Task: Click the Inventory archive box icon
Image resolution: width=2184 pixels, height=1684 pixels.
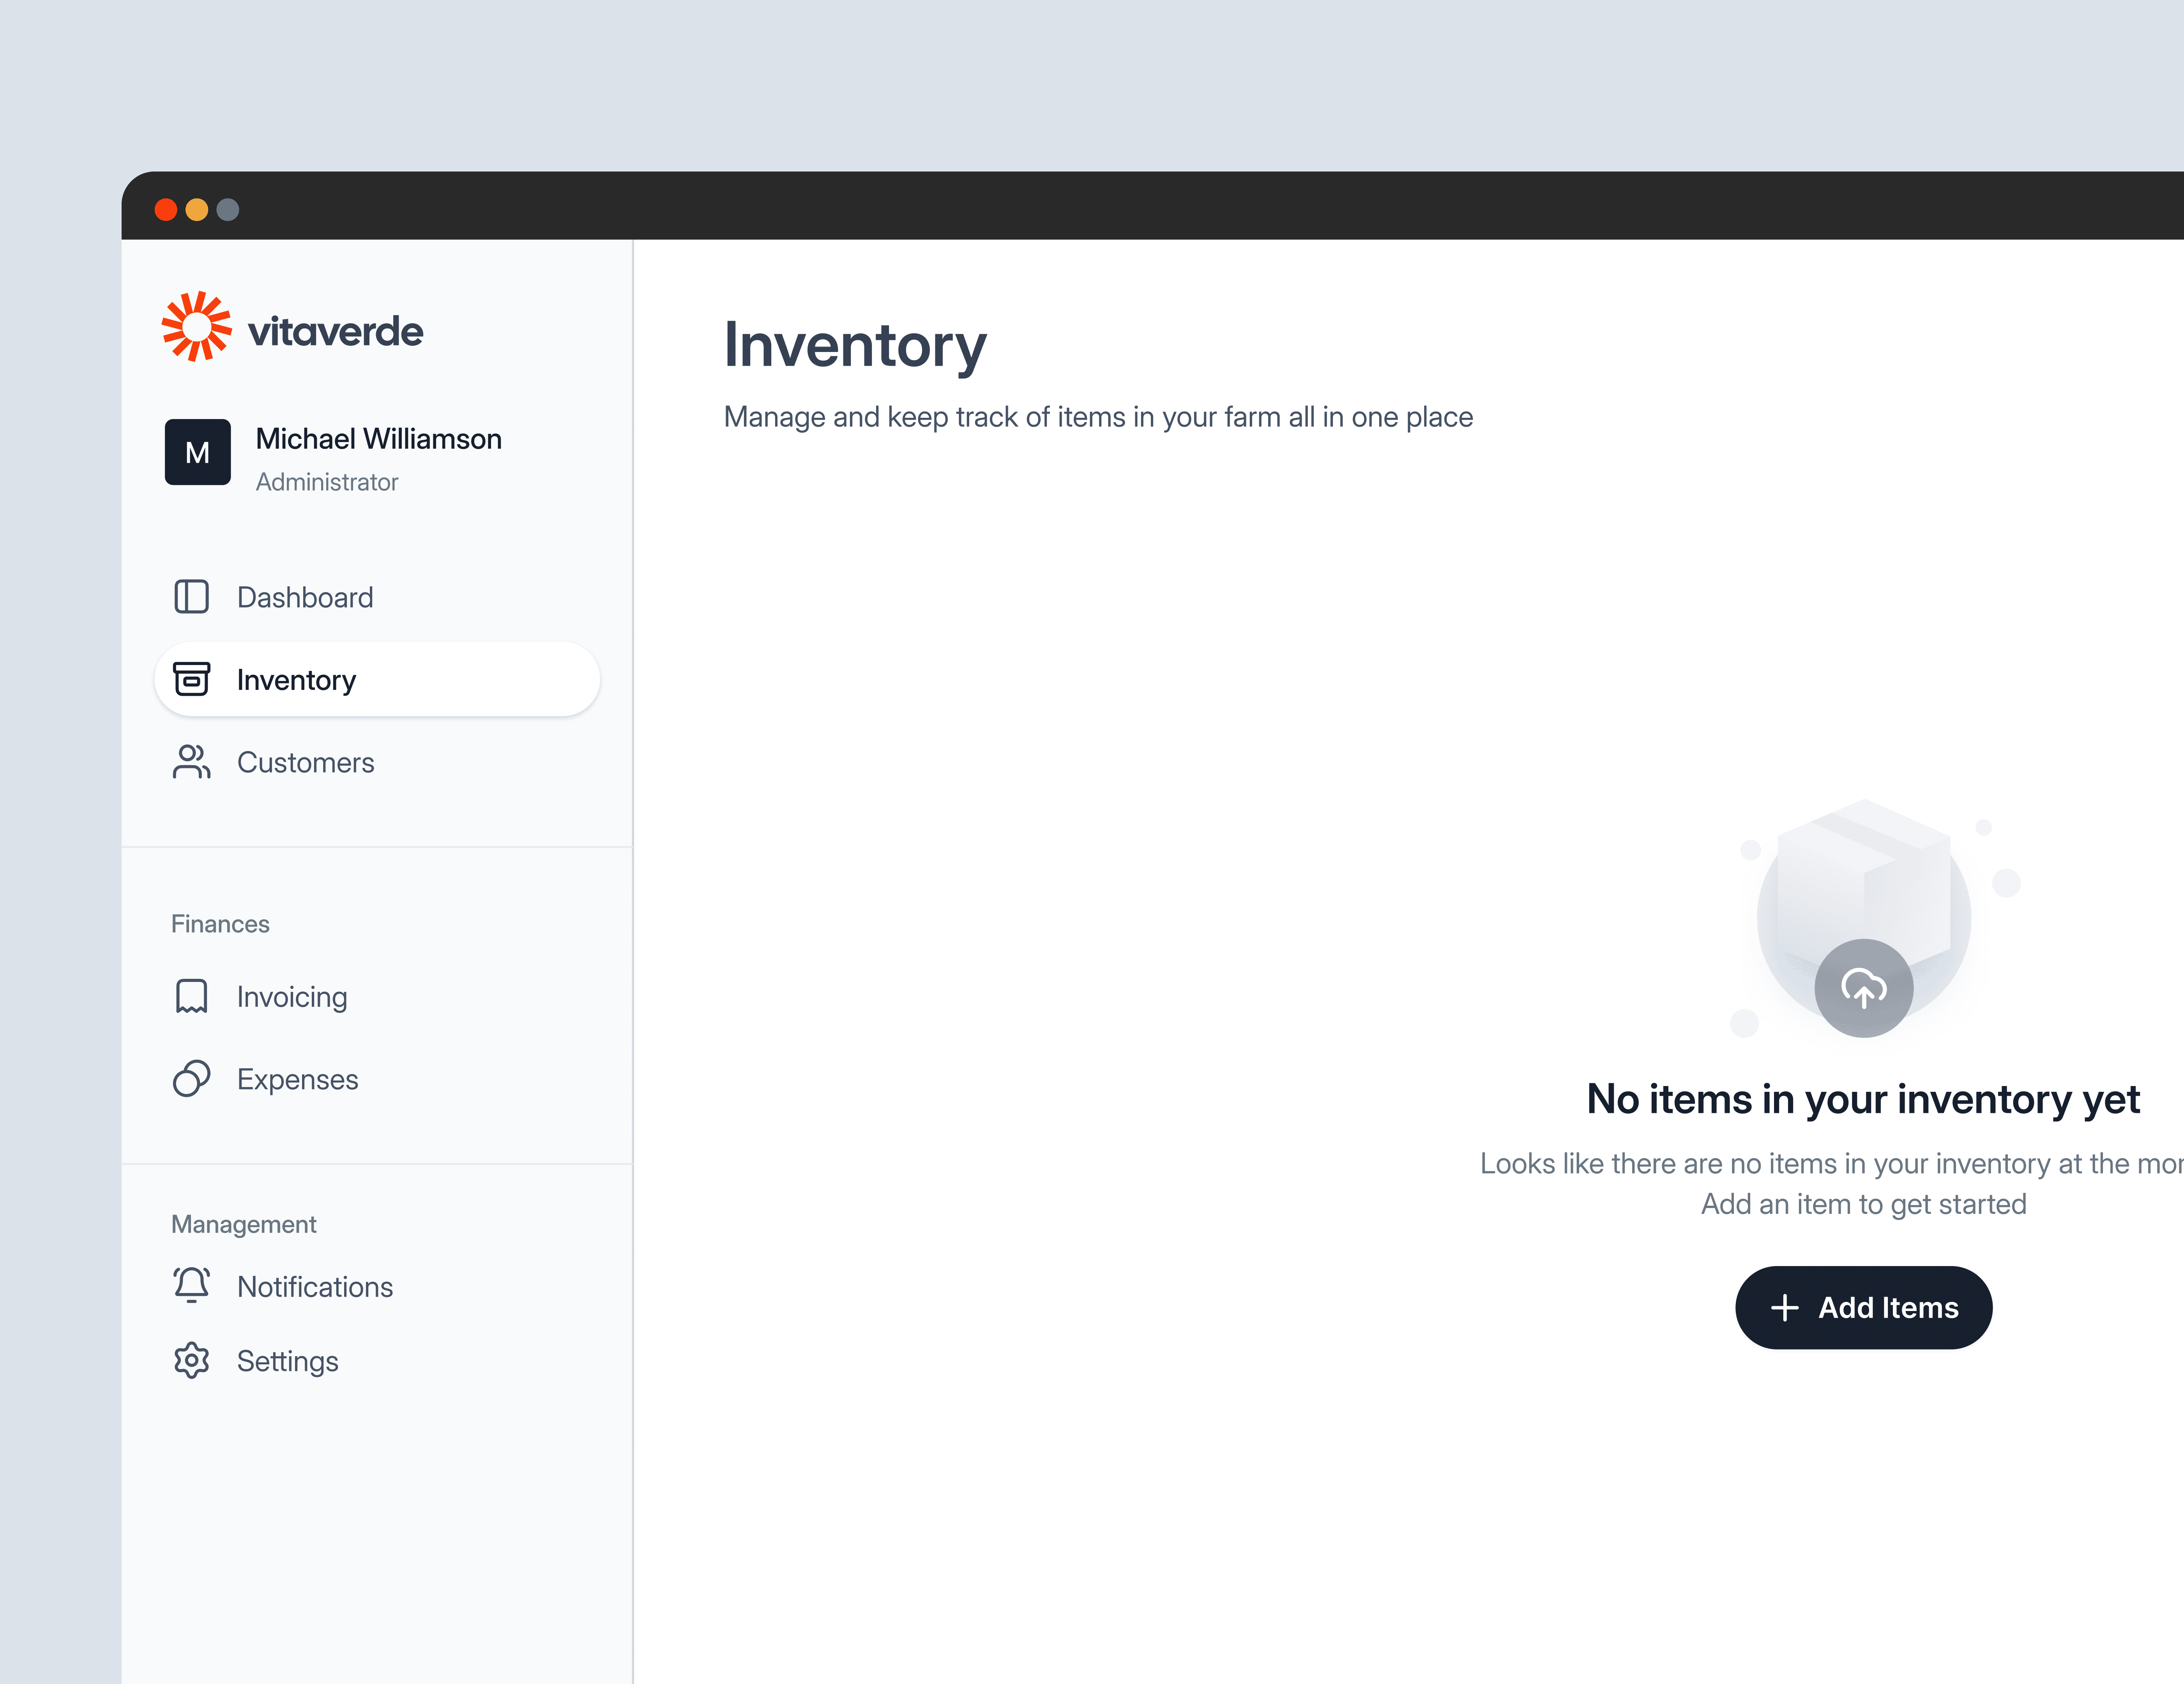Action: click(191, 679)
